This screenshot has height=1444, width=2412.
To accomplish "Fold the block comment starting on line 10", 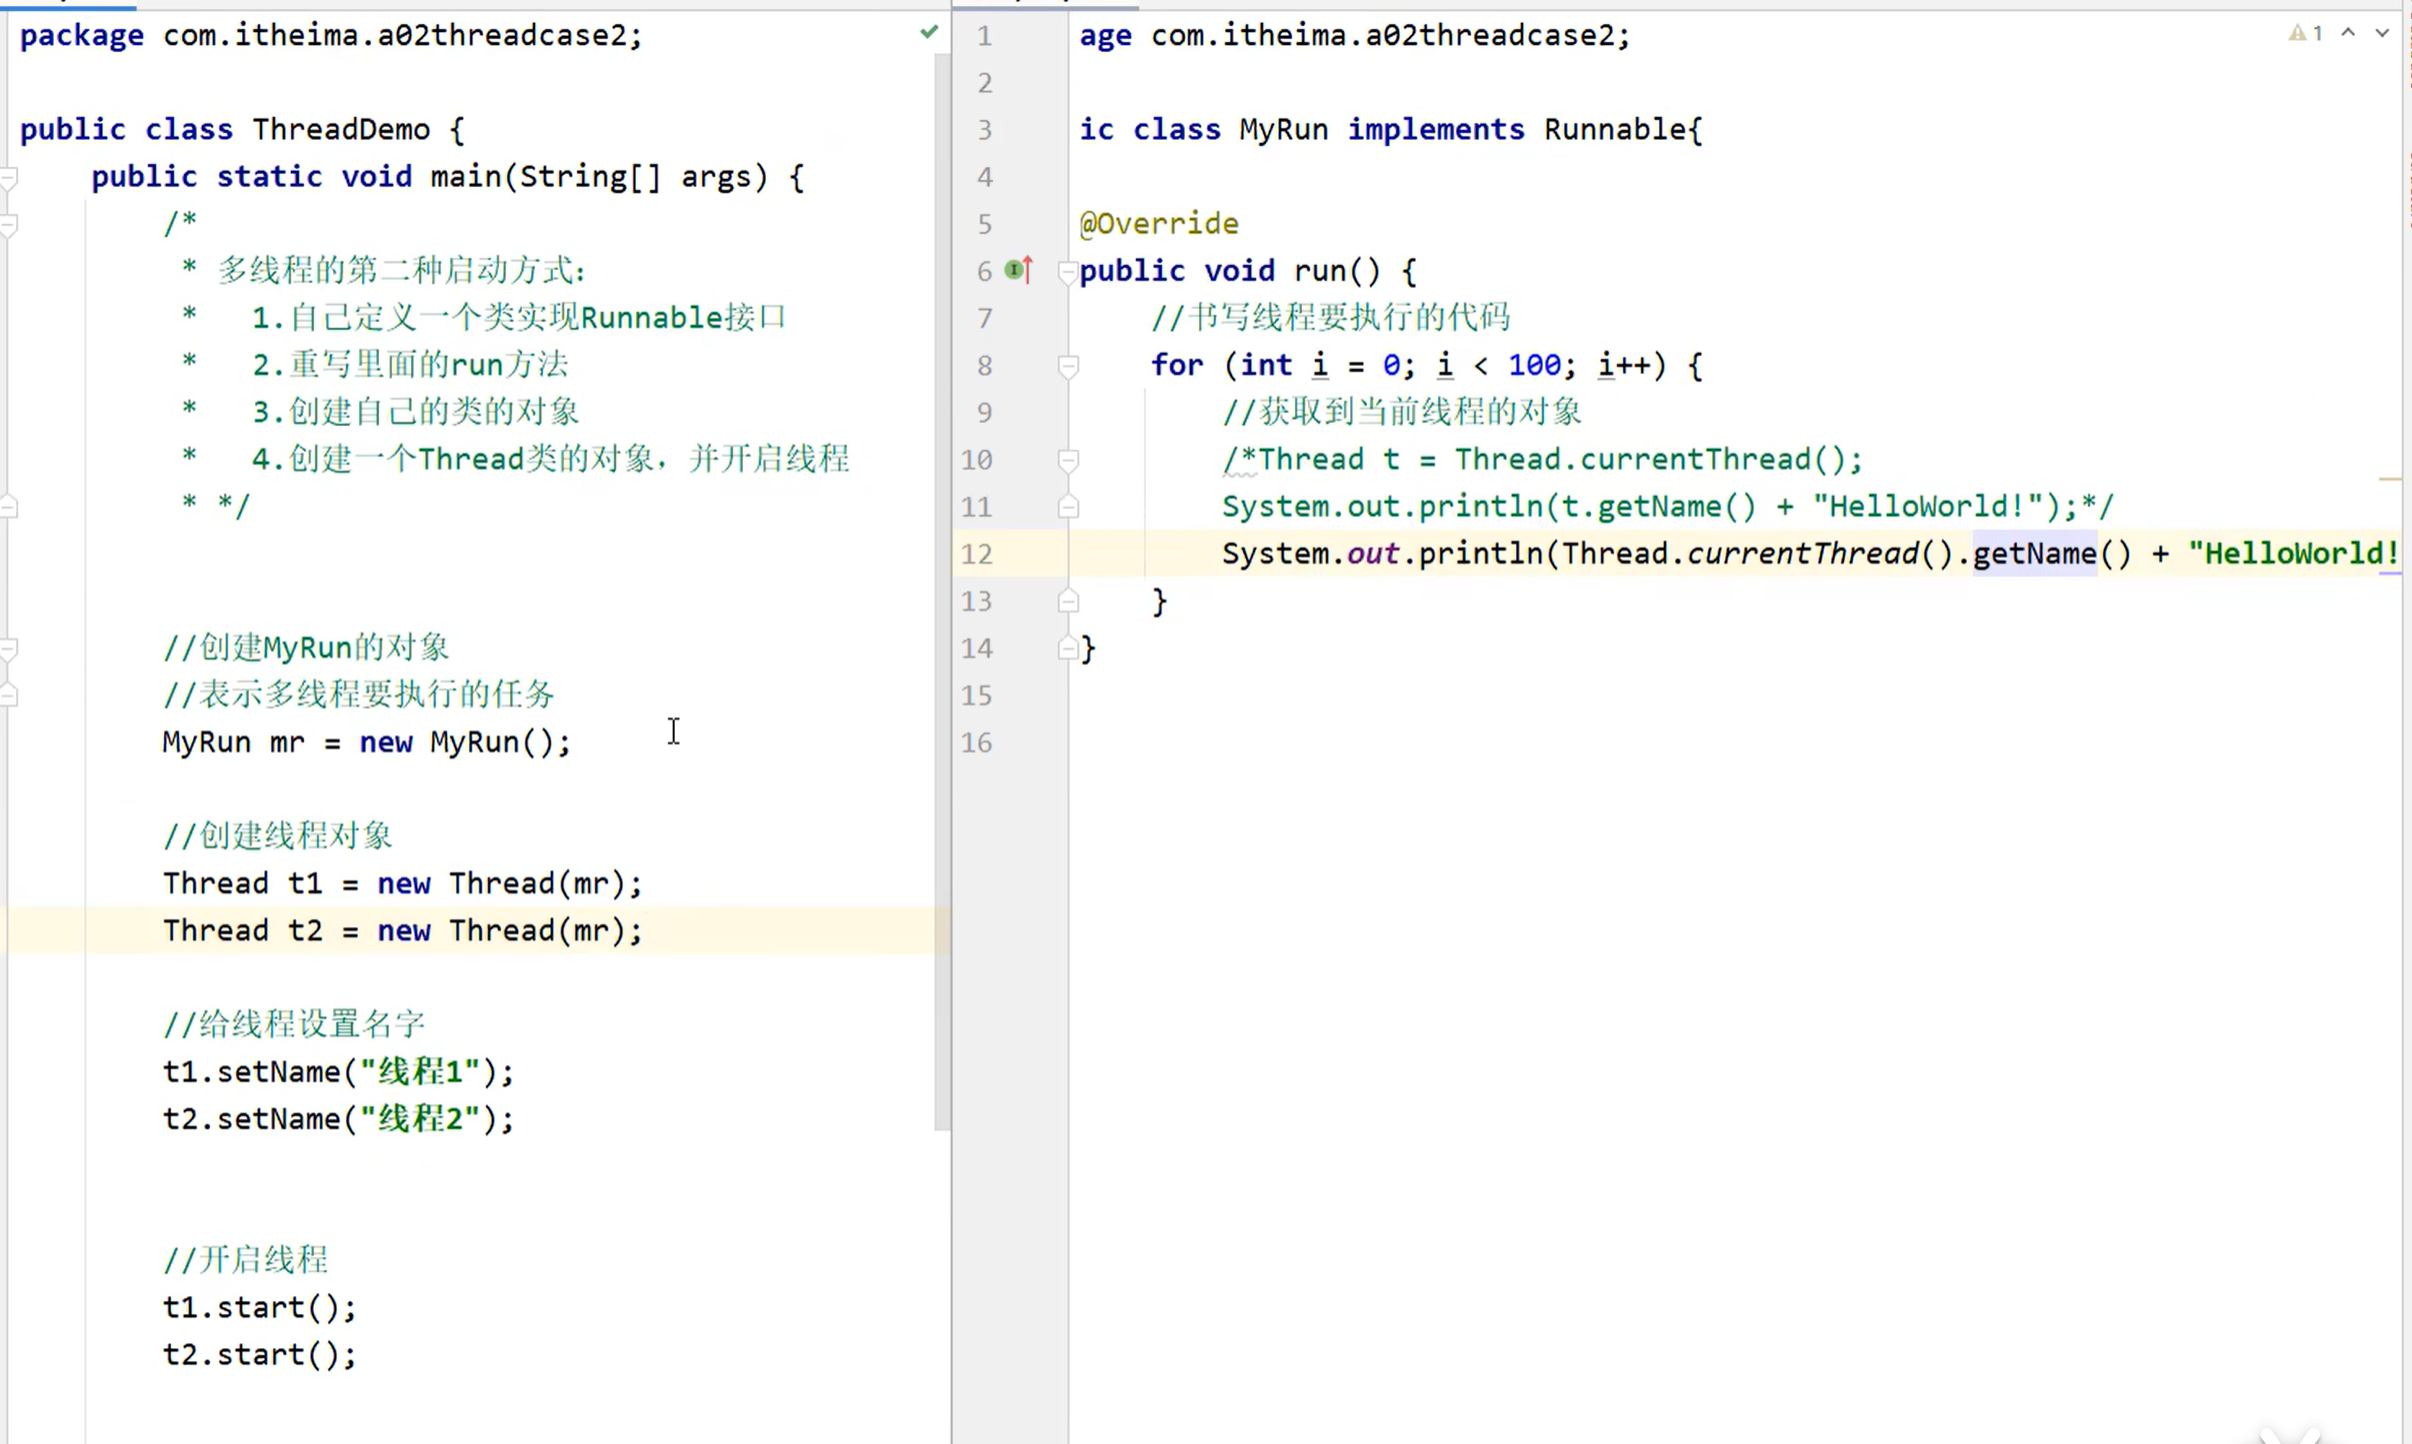I will tap(1067, 460).
